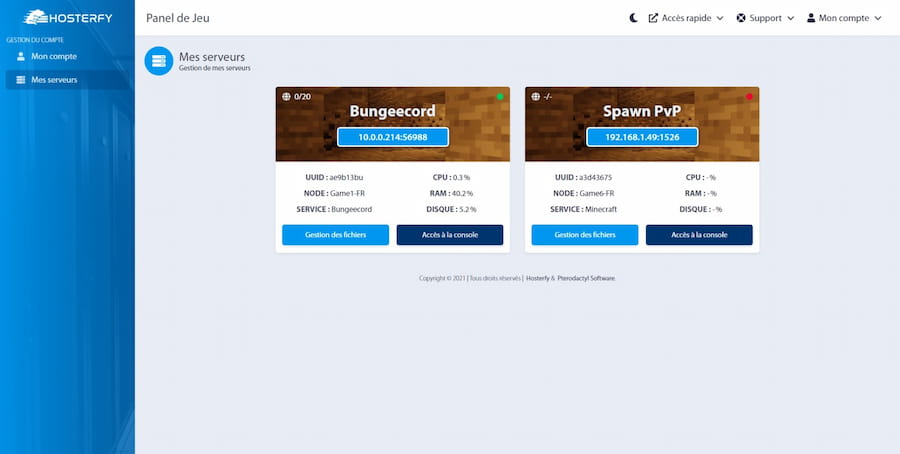Click the red status dot on Spawn PvP
This screenshot has width=900, height=454.
coord(749,97)
